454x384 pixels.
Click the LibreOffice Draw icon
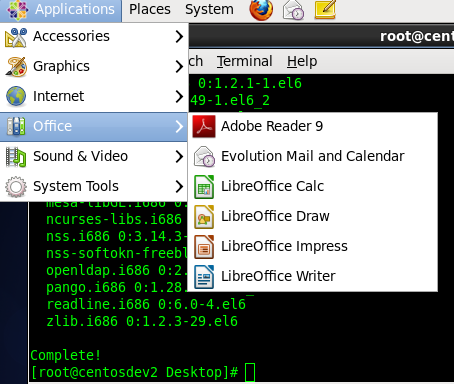tap(204, 217)
